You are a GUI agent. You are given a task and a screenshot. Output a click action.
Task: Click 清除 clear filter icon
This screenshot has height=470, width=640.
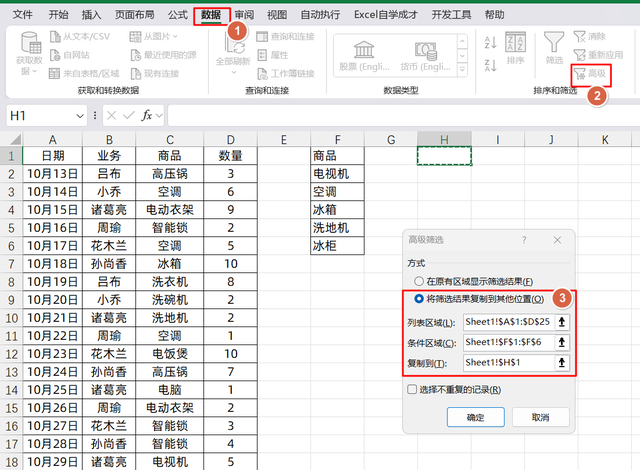579,37
